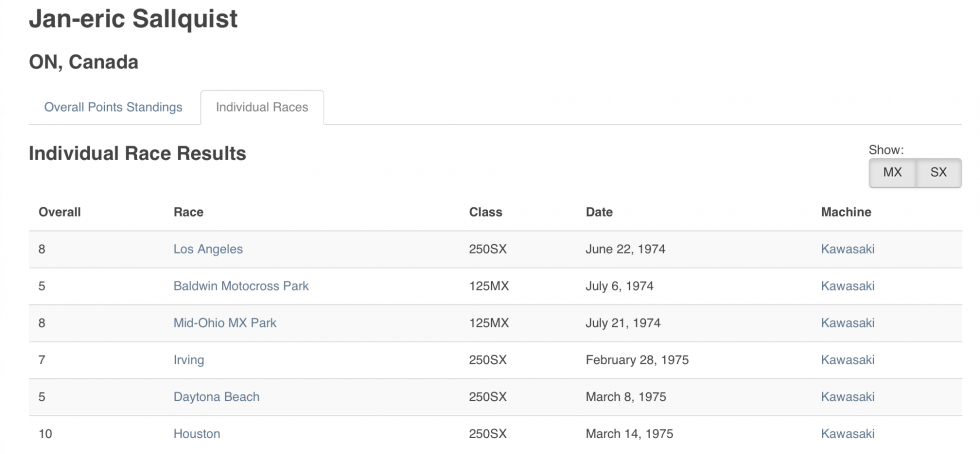Viewport: 980px width, 454px height.
Task: Click Kawasaki in the Daytona Beach row
Action: 847,397
